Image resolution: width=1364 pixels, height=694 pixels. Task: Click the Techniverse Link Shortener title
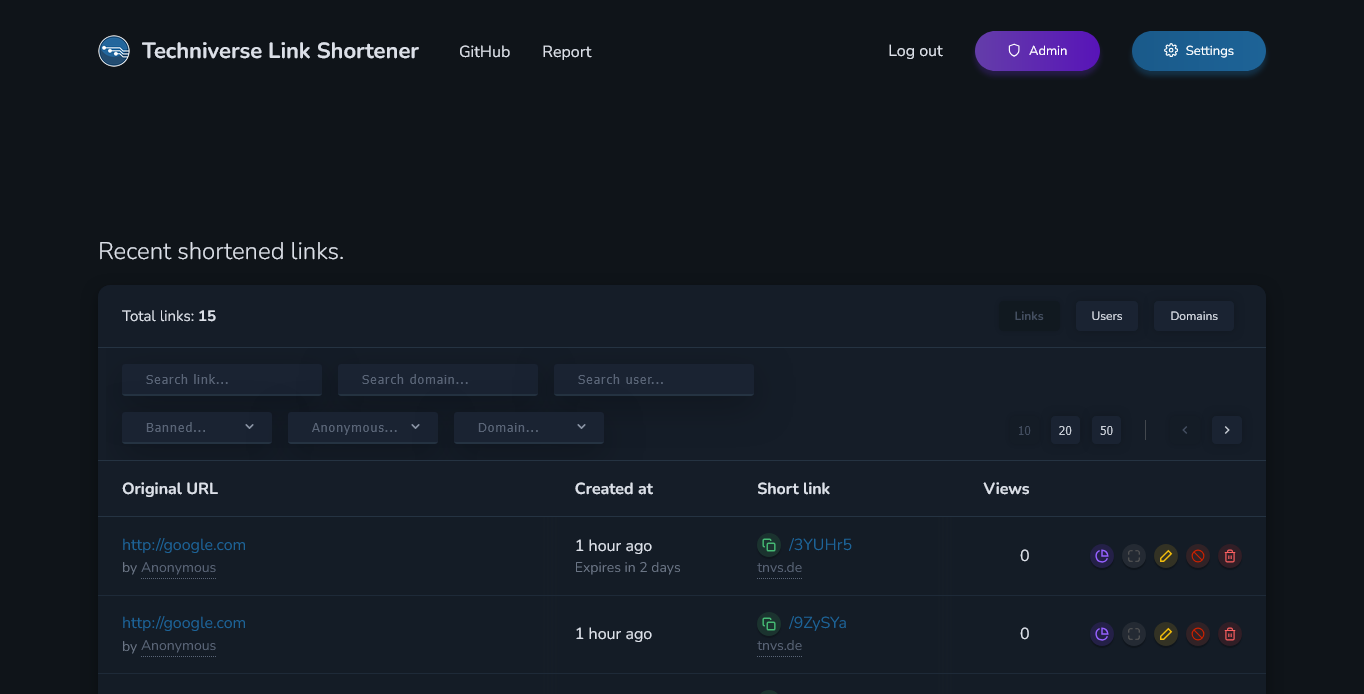tap(280, 51)
